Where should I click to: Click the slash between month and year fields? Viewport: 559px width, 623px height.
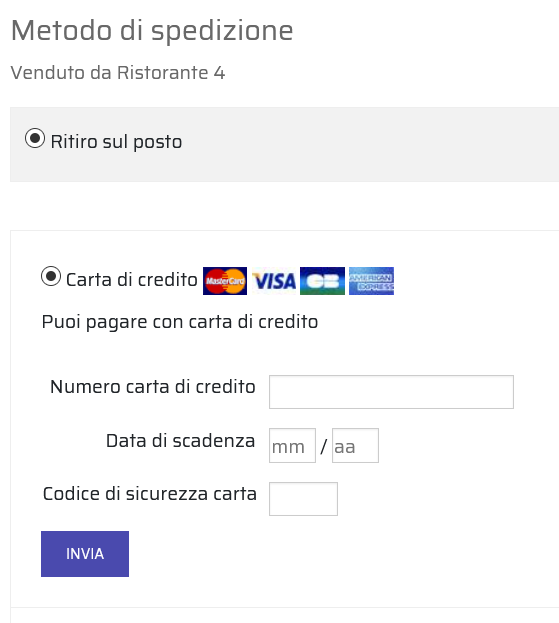[324, 447]
